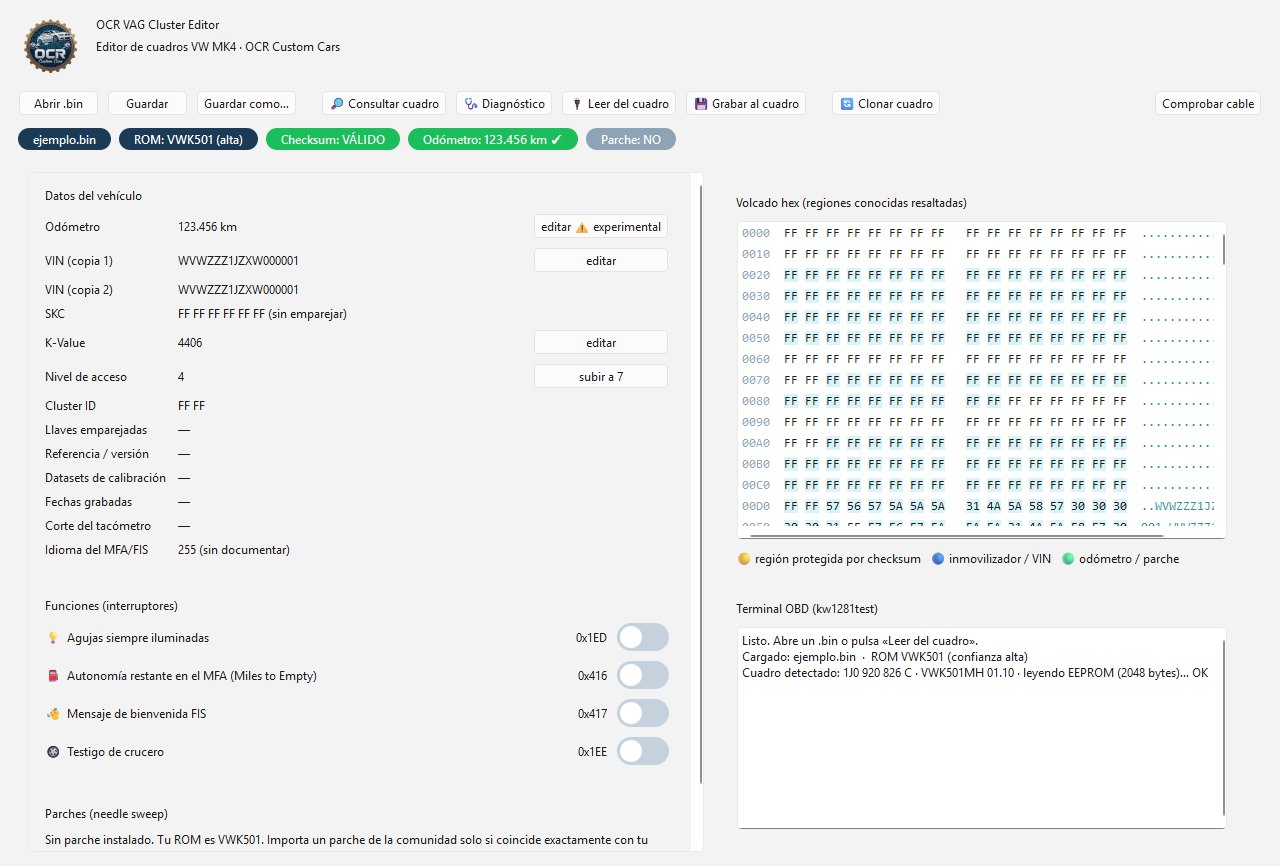Open a file with Abrir .bin
The width and height of the screenshot is (1280, 866).
pyautogui.click(x=59, y=104)
